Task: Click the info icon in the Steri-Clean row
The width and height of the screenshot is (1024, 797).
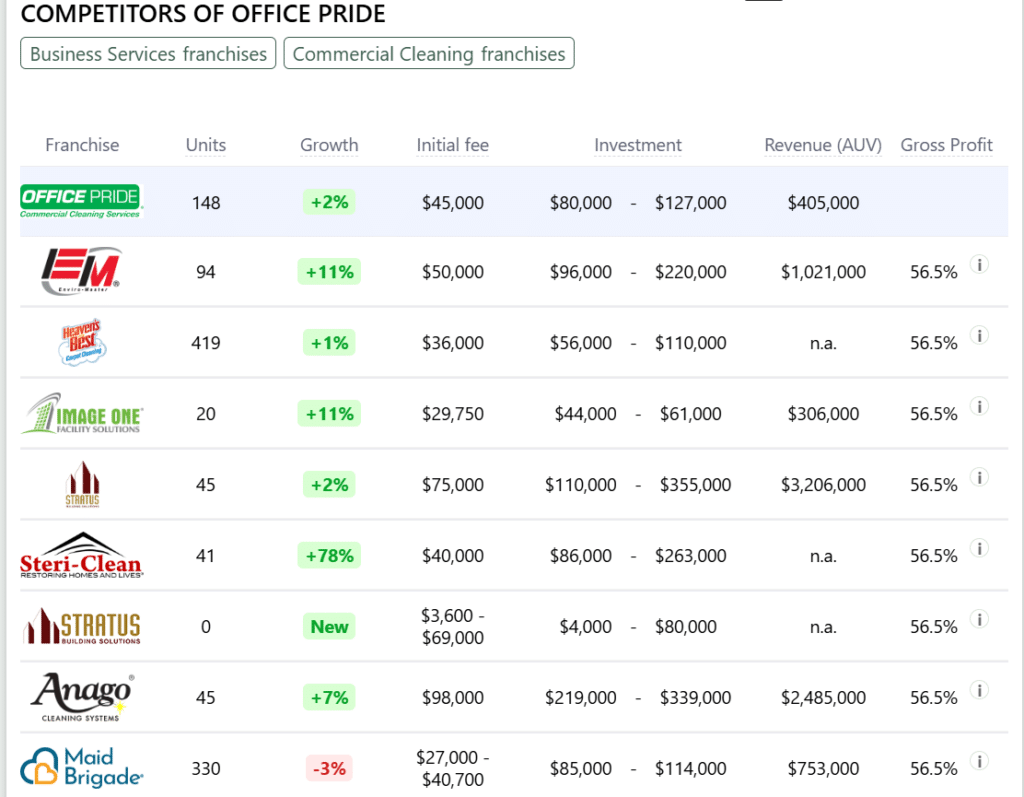Action: coord(979,548)
